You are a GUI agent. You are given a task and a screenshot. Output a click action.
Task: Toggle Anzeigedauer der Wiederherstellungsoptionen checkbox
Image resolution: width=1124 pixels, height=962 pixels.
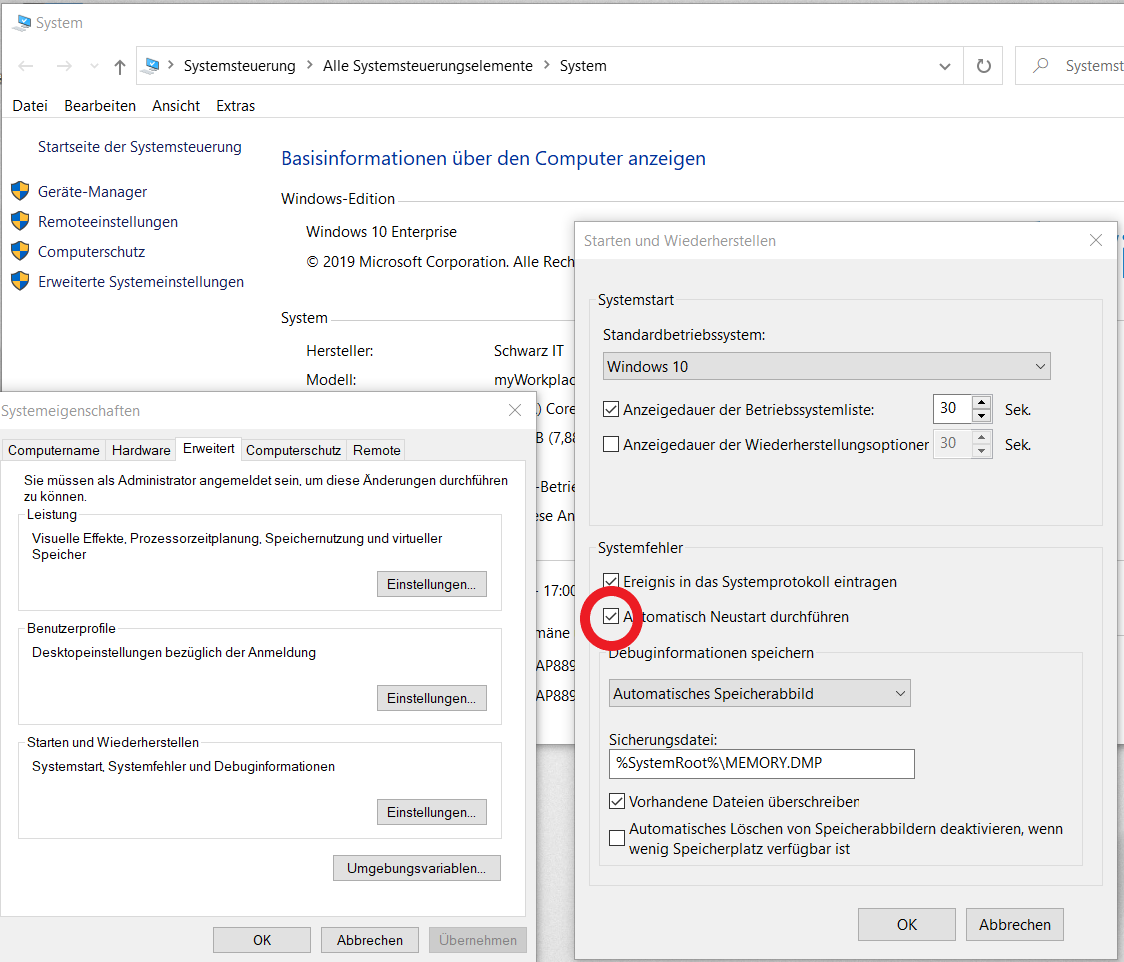pyautogui.click(x=611, y=444)
